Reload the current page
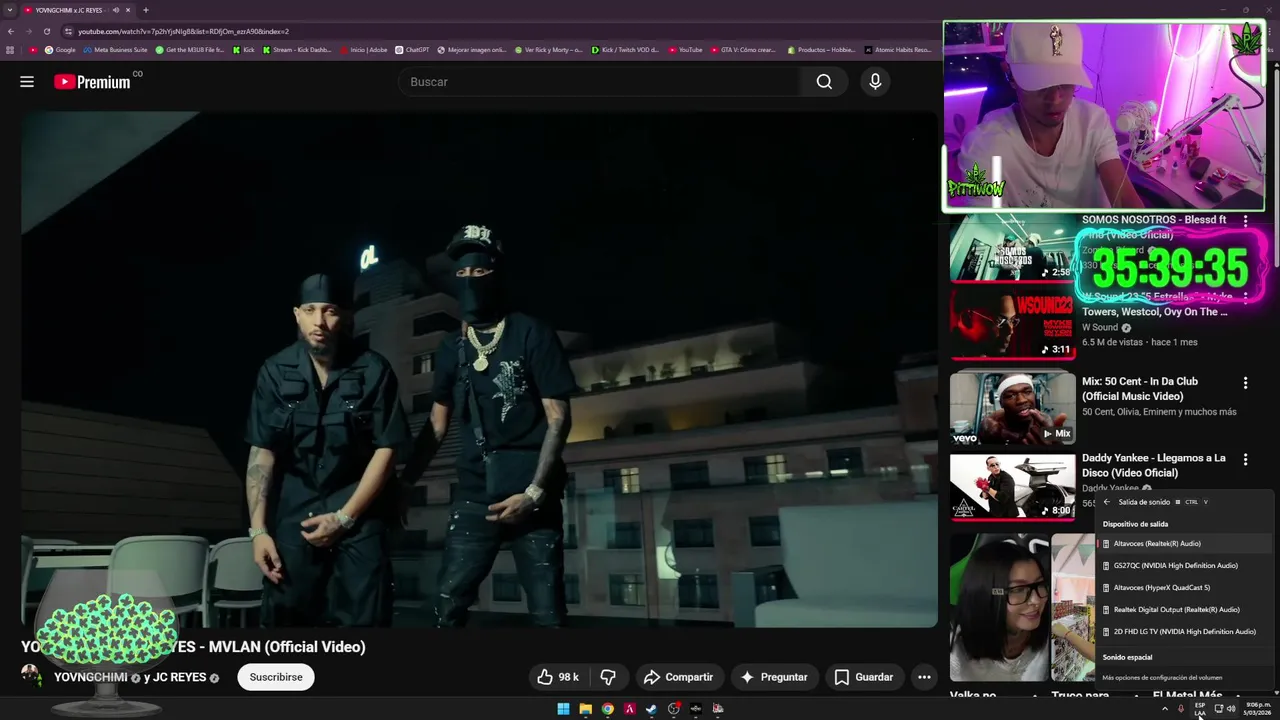Viewport: 1280px width, 720px height. click(47, 31)
